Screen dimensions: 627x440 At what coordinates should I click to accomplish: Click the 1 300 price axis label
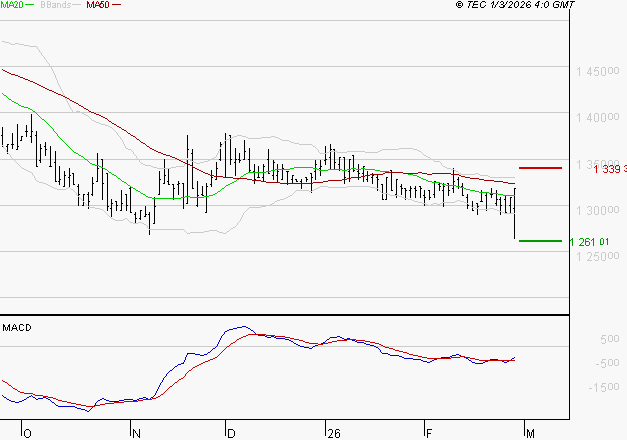(597, 210)
